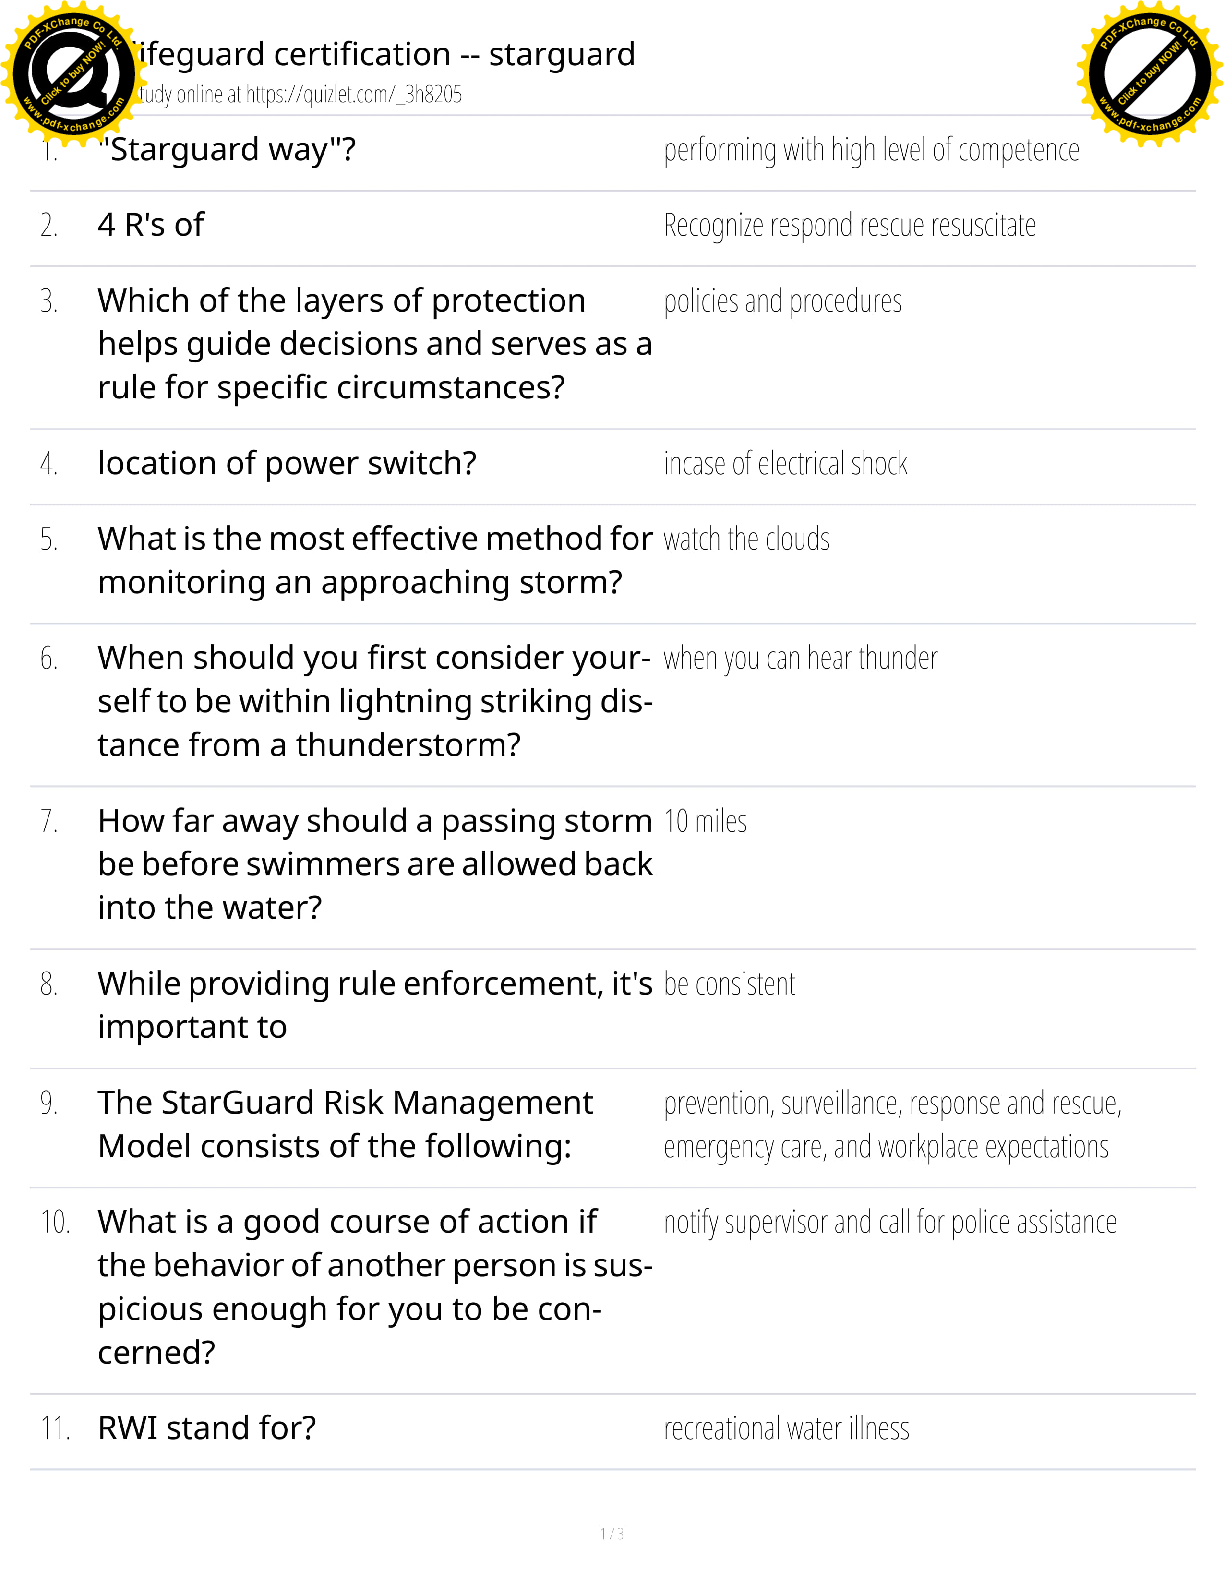Select the '10 miles' answer text
Screen dimensions: 1224x1584
pyautogui.click(x=705, y=821)
